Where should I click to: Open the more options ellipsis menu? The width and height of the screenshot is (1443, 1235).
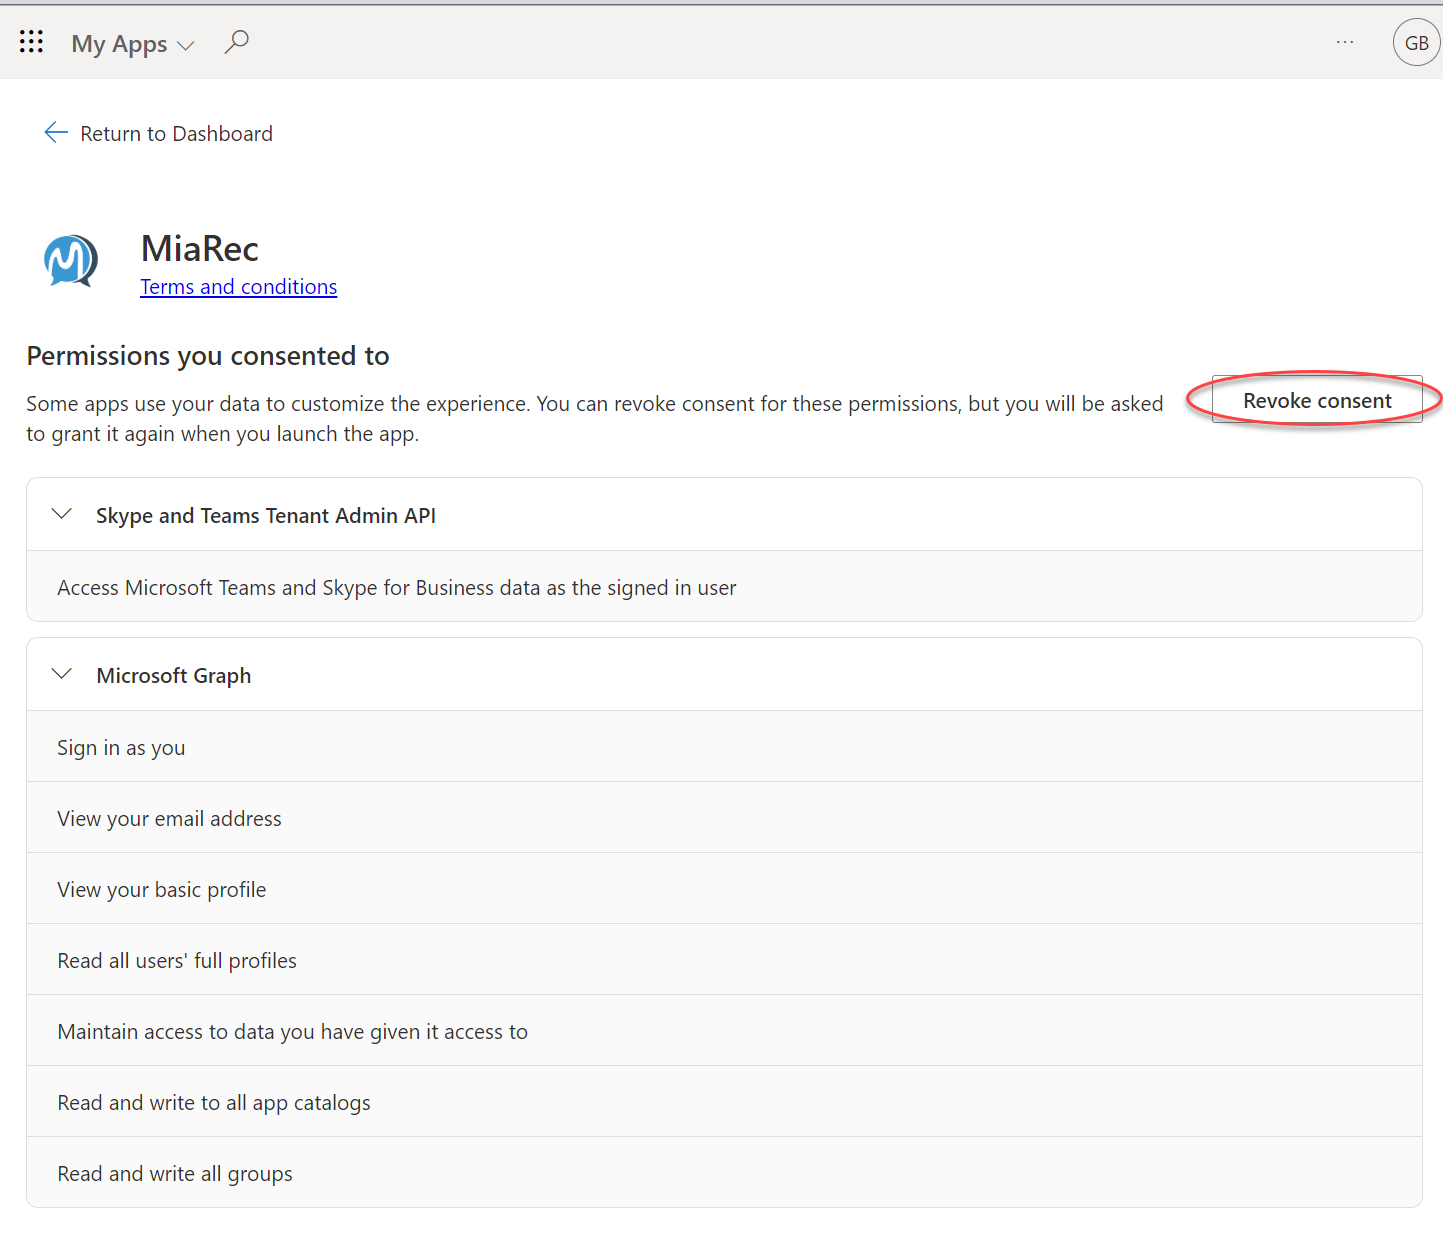coord(1345,42)
